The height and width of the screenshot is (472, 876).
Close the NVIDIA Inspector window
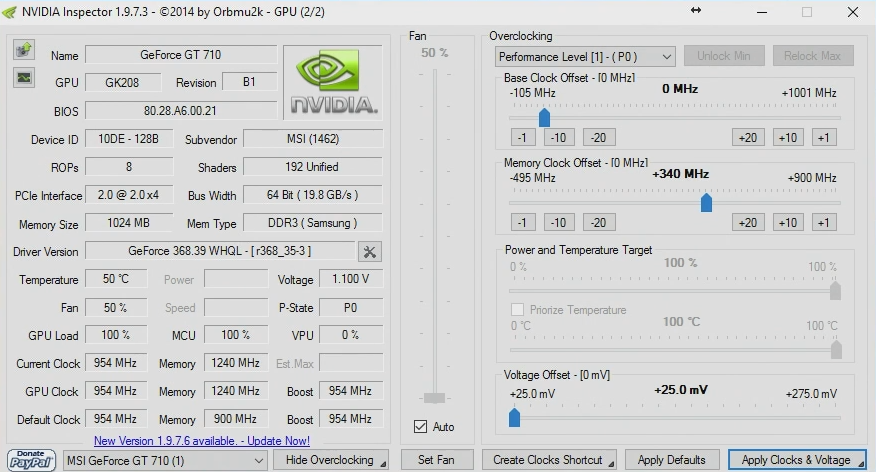853,12
